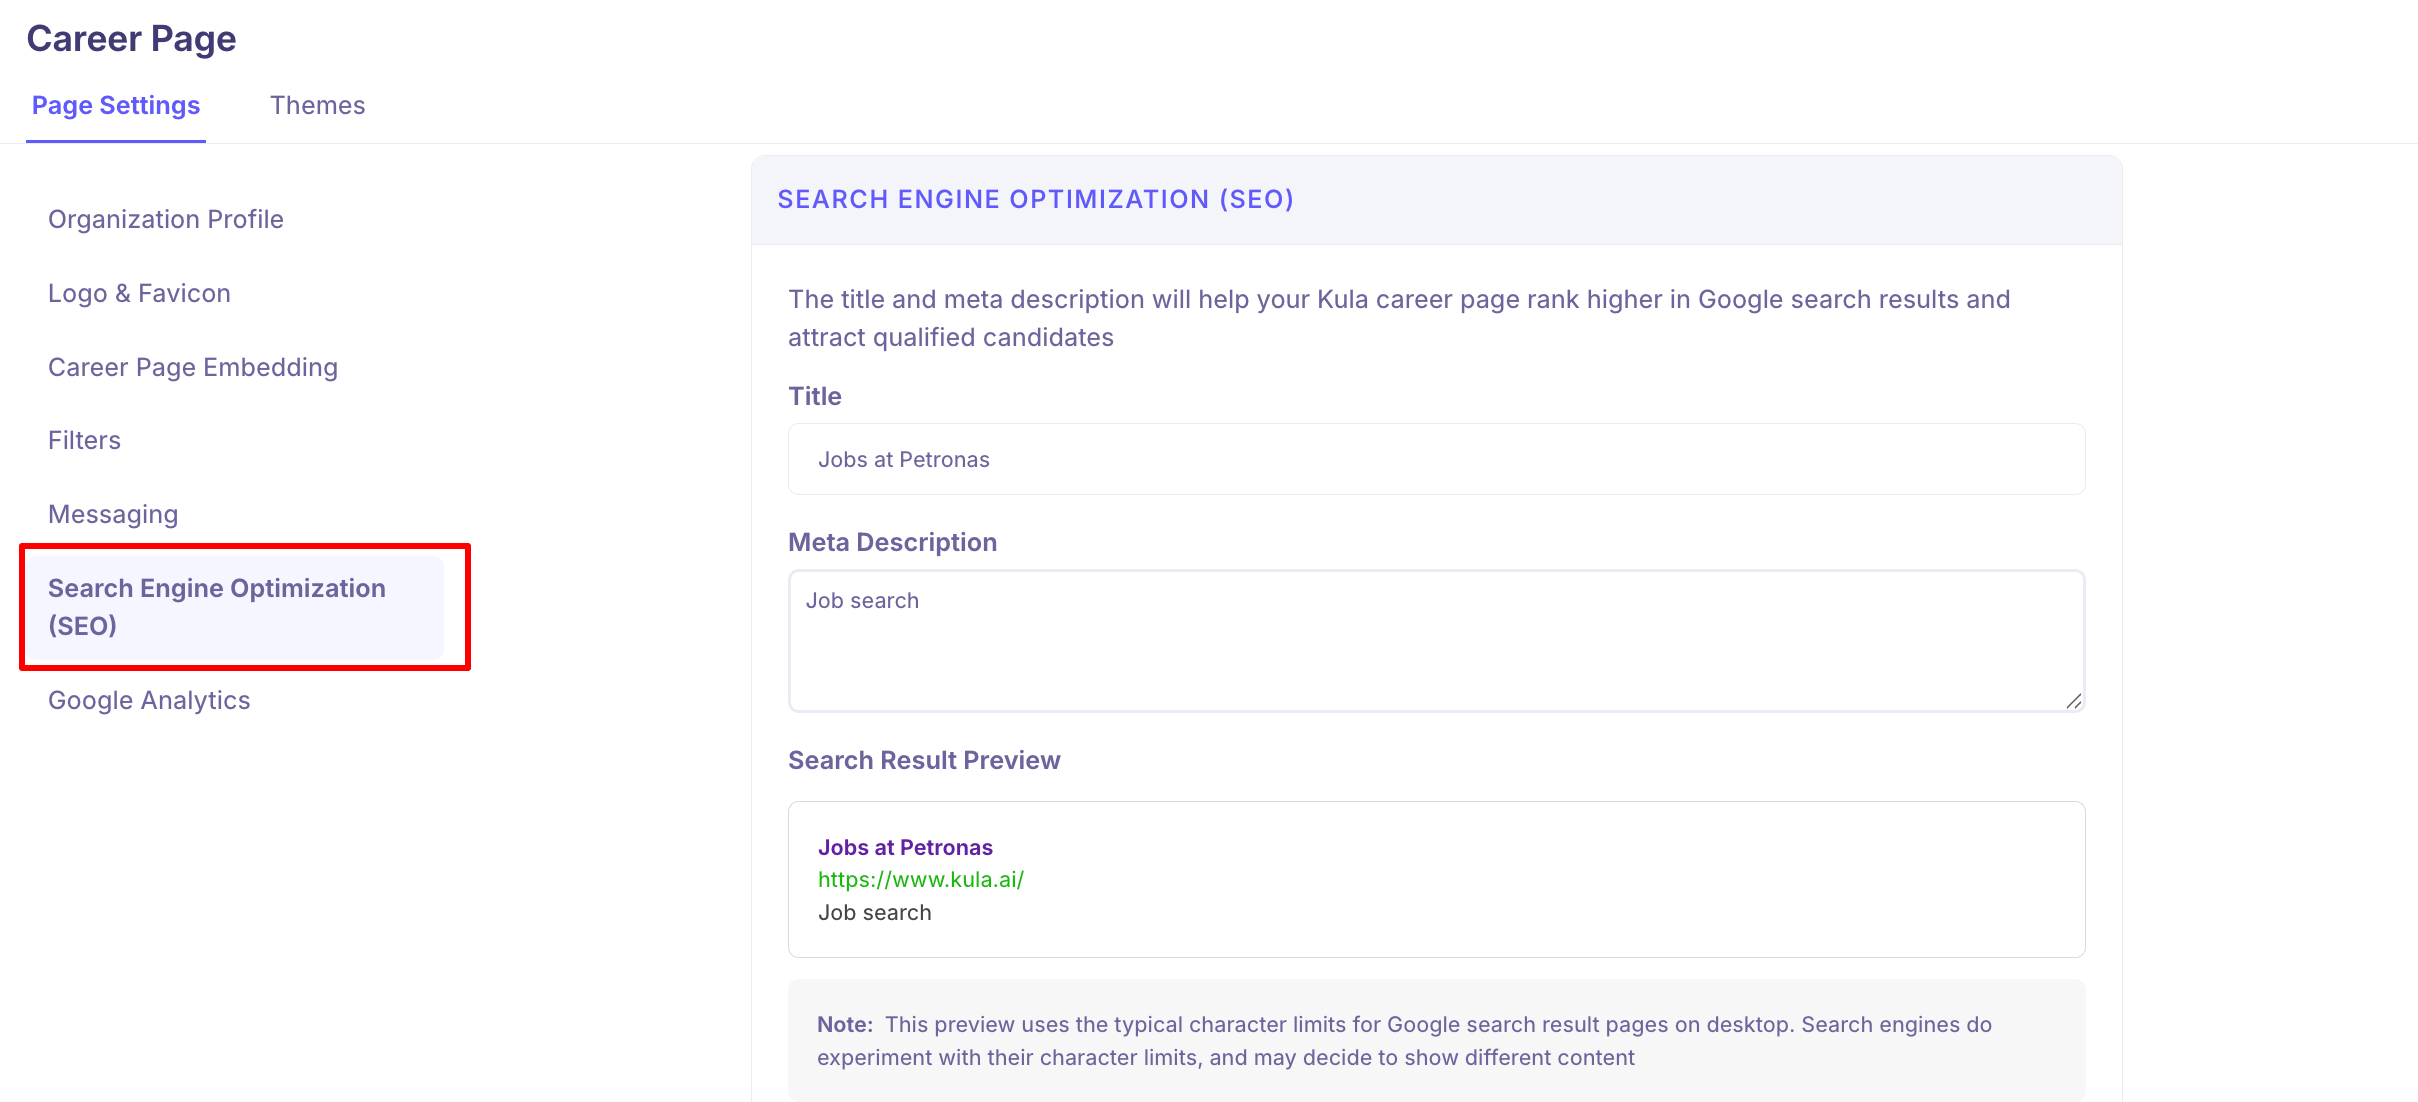Open Career Page Embedding settings
Viewport: 2418px width, 1102px height.
coord(193,367)
